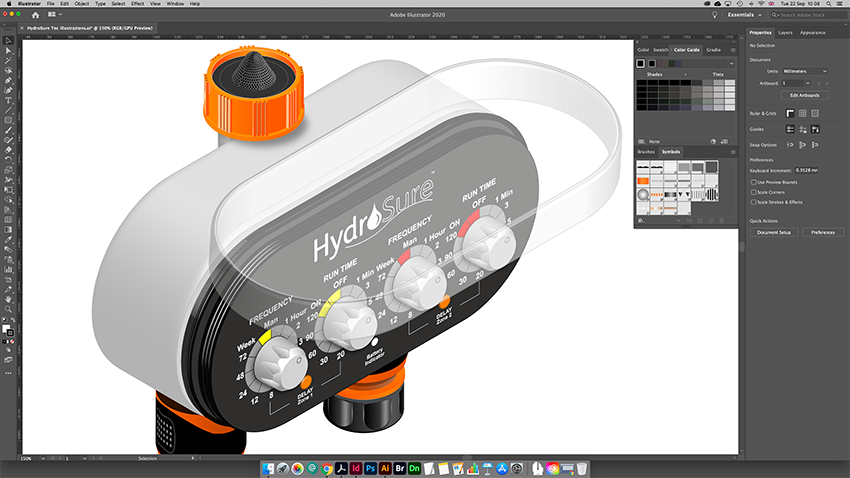This screenshot has height=478, width=850.
Task: Open Google Chrome from the Dock
Action: [326, 469]
